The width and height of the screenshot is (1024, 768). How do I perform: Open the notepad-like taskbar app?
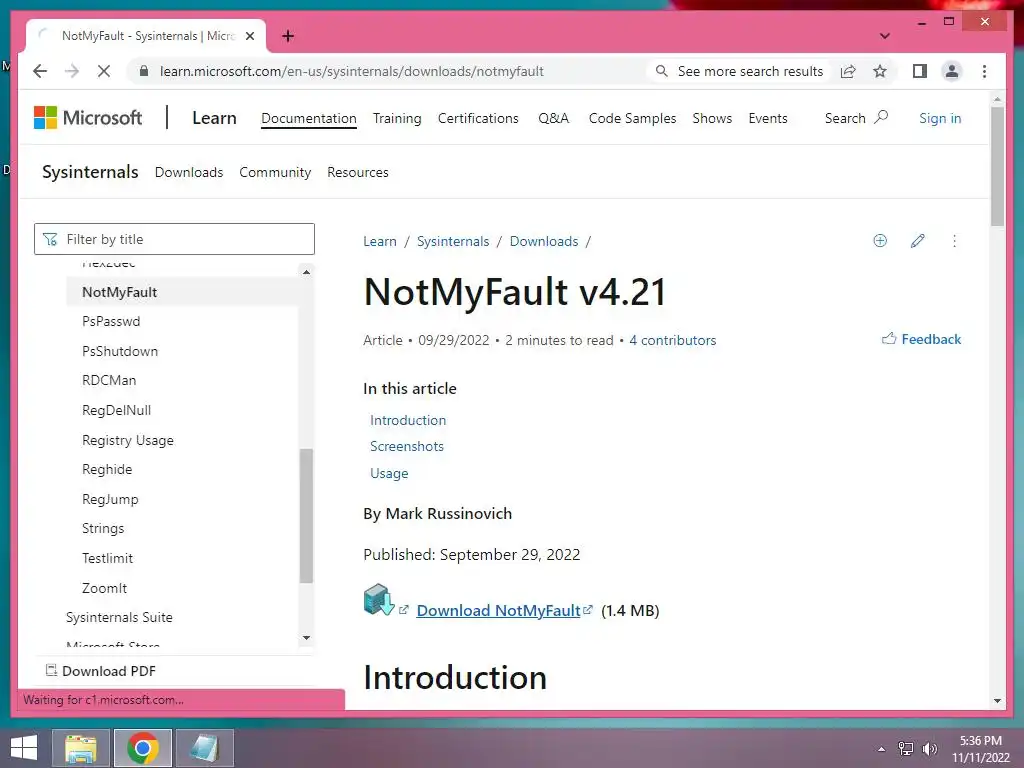[204, 748]
